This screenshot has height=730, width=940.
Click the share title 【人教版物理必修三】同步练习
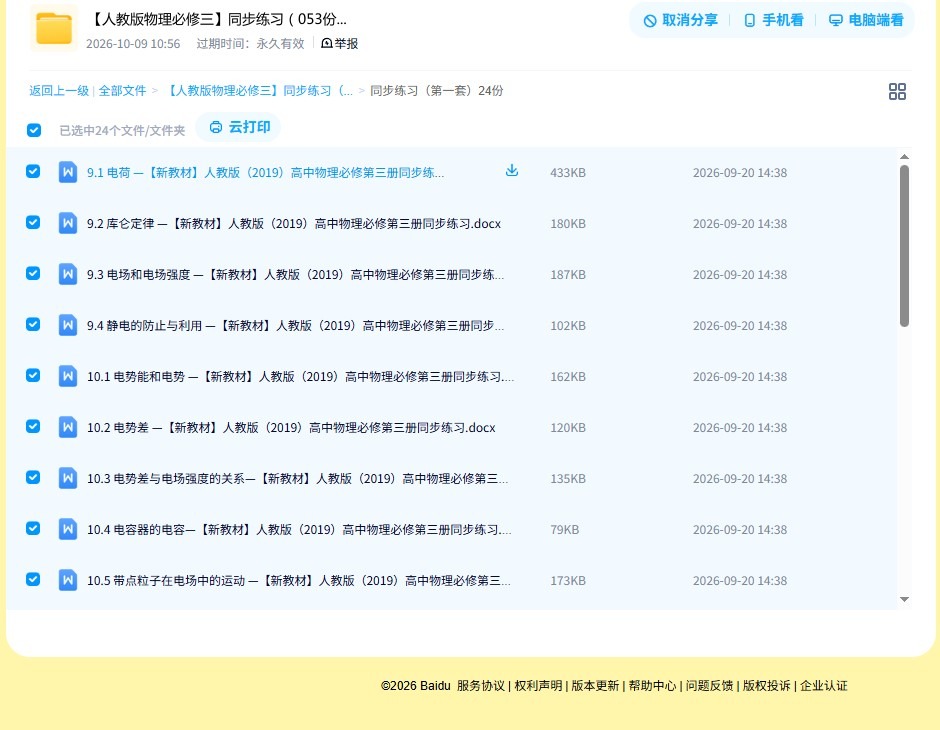coord(218,19)
